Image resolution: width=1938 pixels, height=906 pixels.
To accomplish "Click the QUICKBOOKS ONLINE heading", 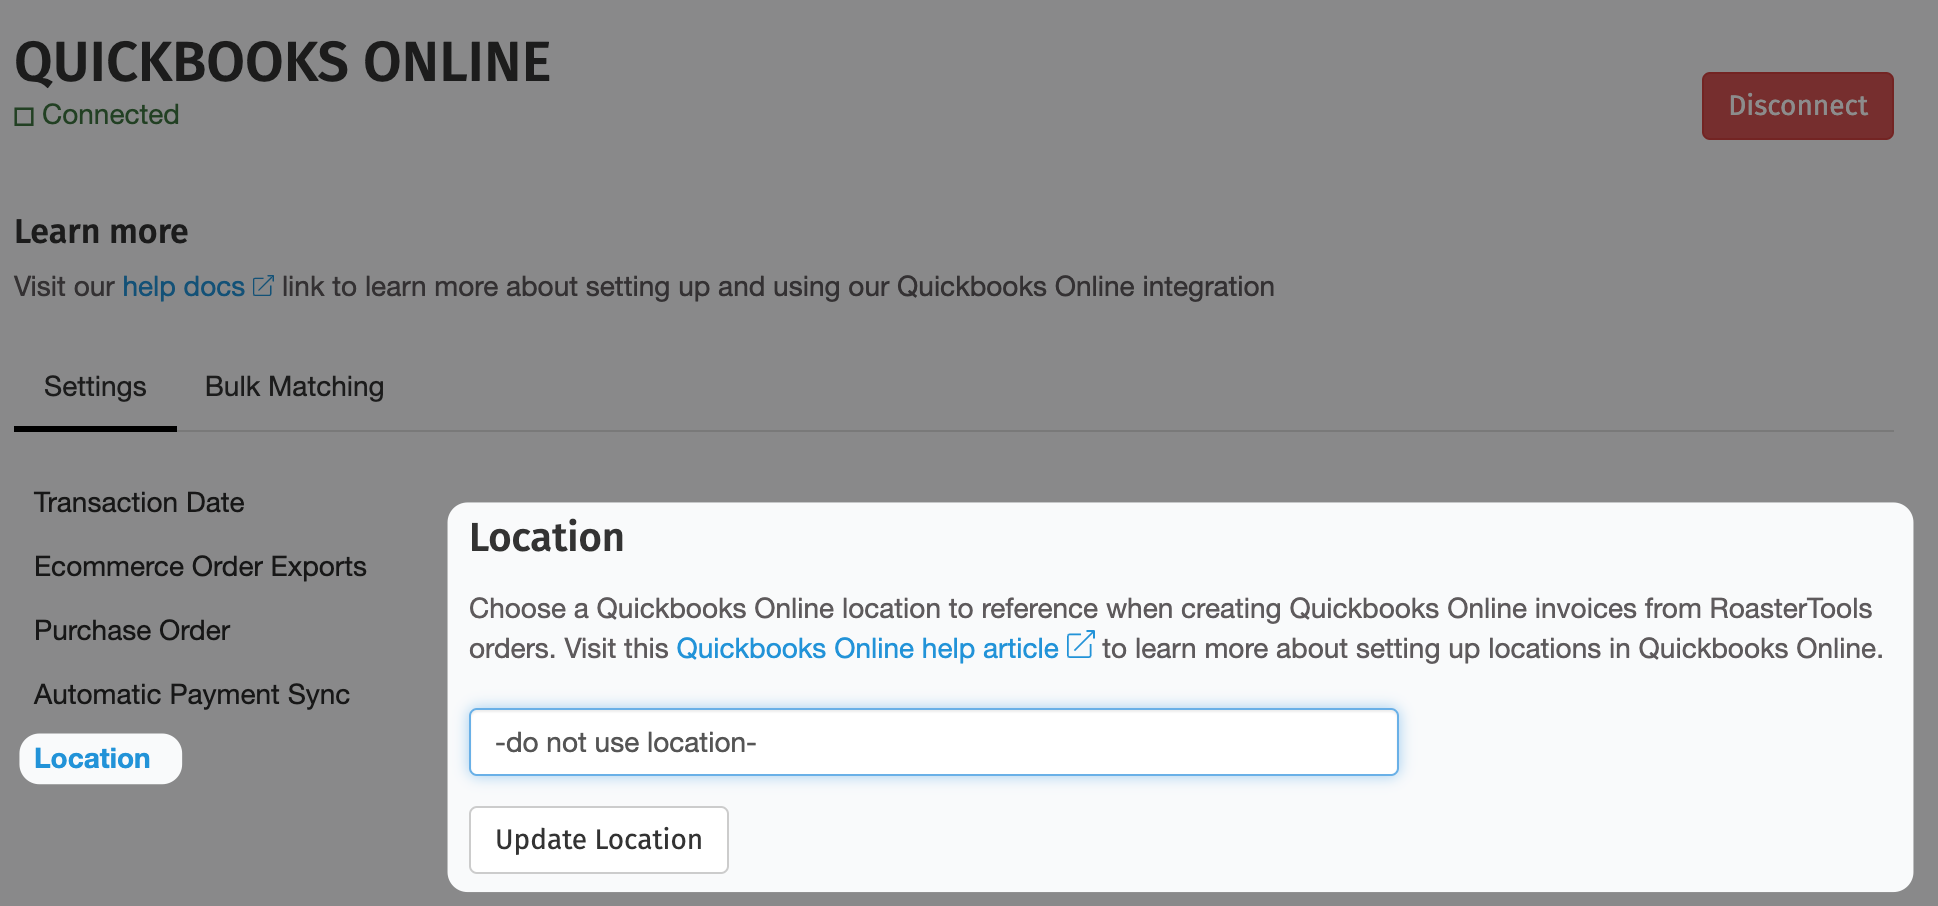I will coord(282,62).
